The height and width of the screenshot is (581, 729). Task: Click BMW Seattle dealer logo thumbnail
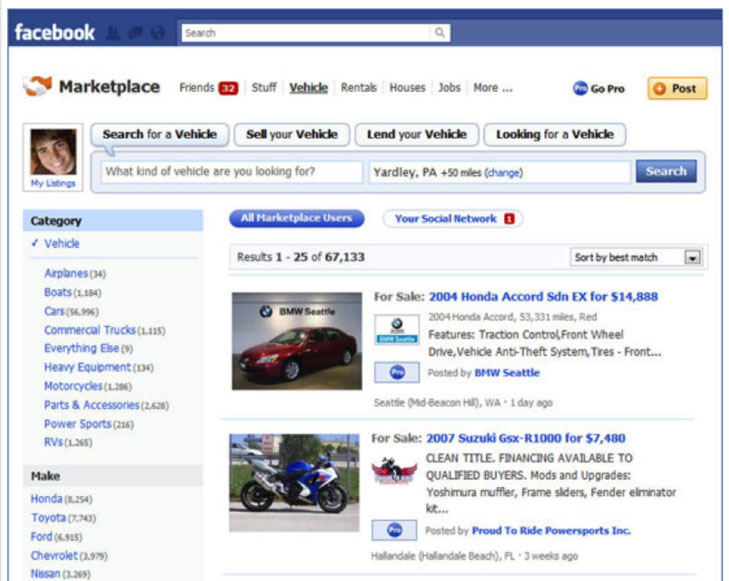tap(397, 329)
